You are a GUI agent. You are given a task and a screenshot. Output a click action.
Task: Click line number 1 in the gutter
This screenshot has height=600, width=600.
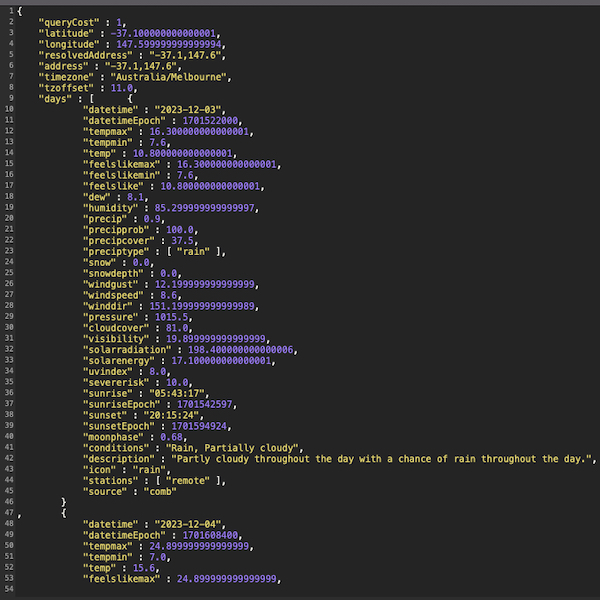[x=9, y=9]
